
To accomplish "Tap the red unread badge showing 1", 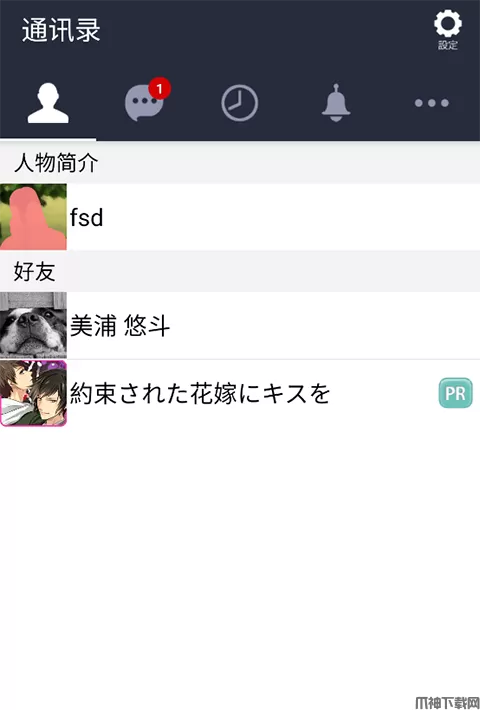I will tap(159, 88).
